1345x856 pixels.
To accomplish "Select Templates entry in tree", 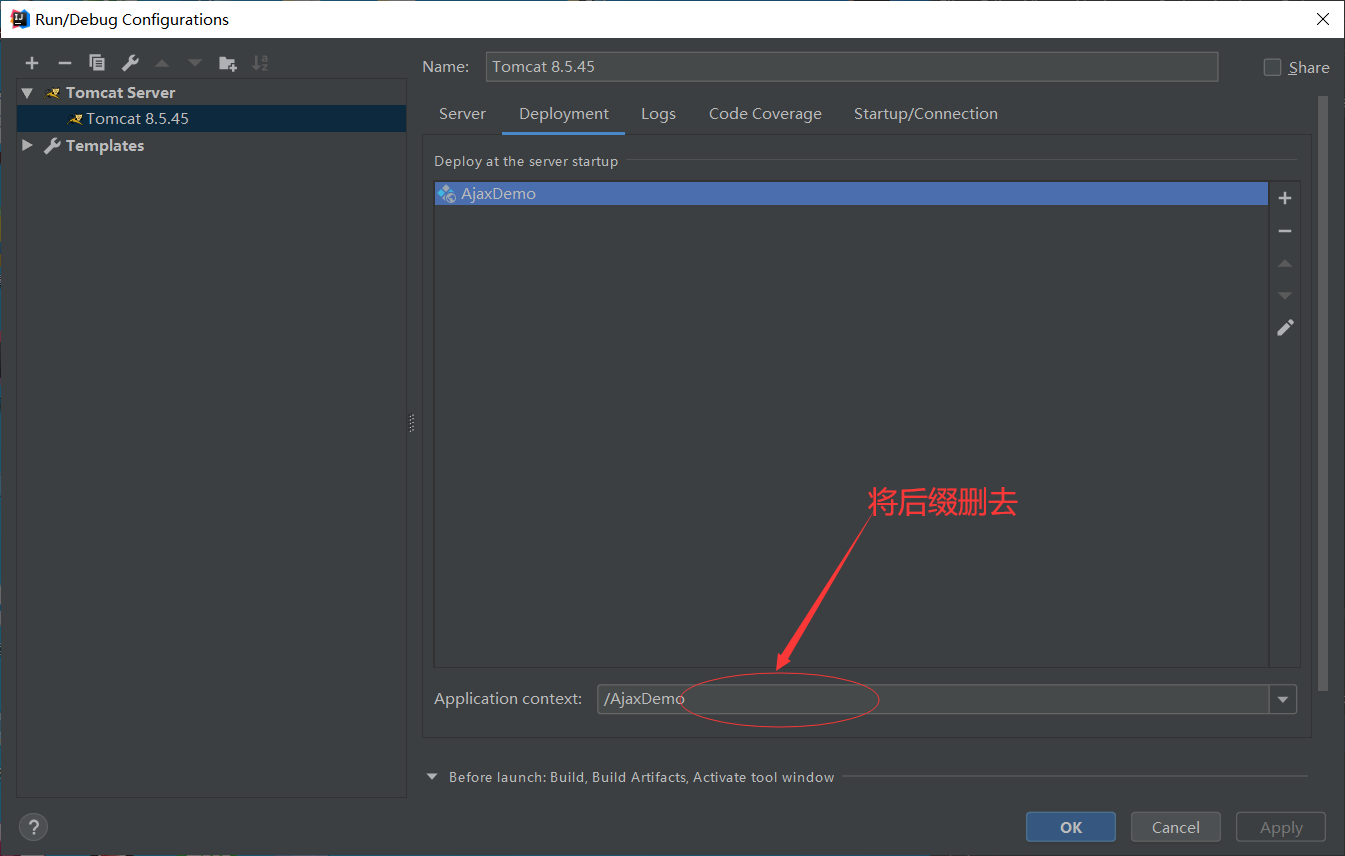I will tap(105, 145).
